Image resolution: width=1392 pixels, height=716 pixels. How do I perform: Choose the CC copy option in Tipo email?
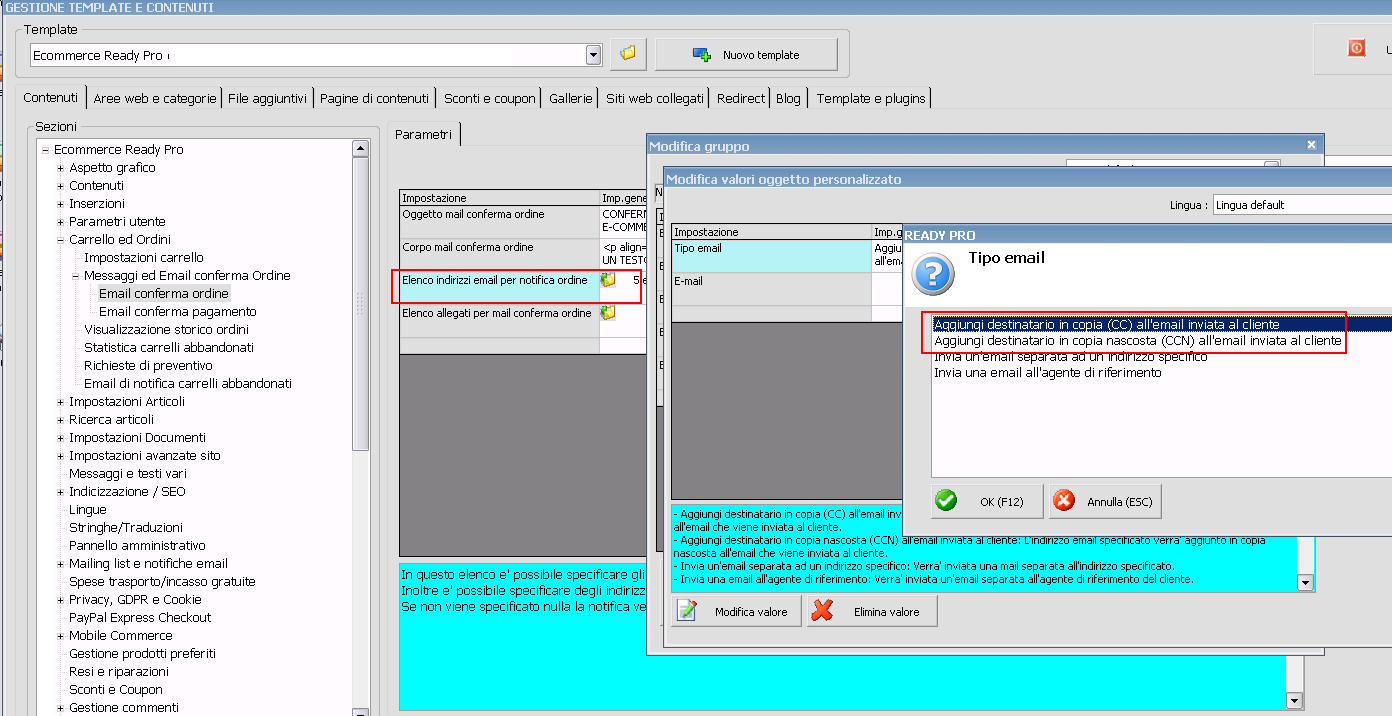(x=1161, y=325)
